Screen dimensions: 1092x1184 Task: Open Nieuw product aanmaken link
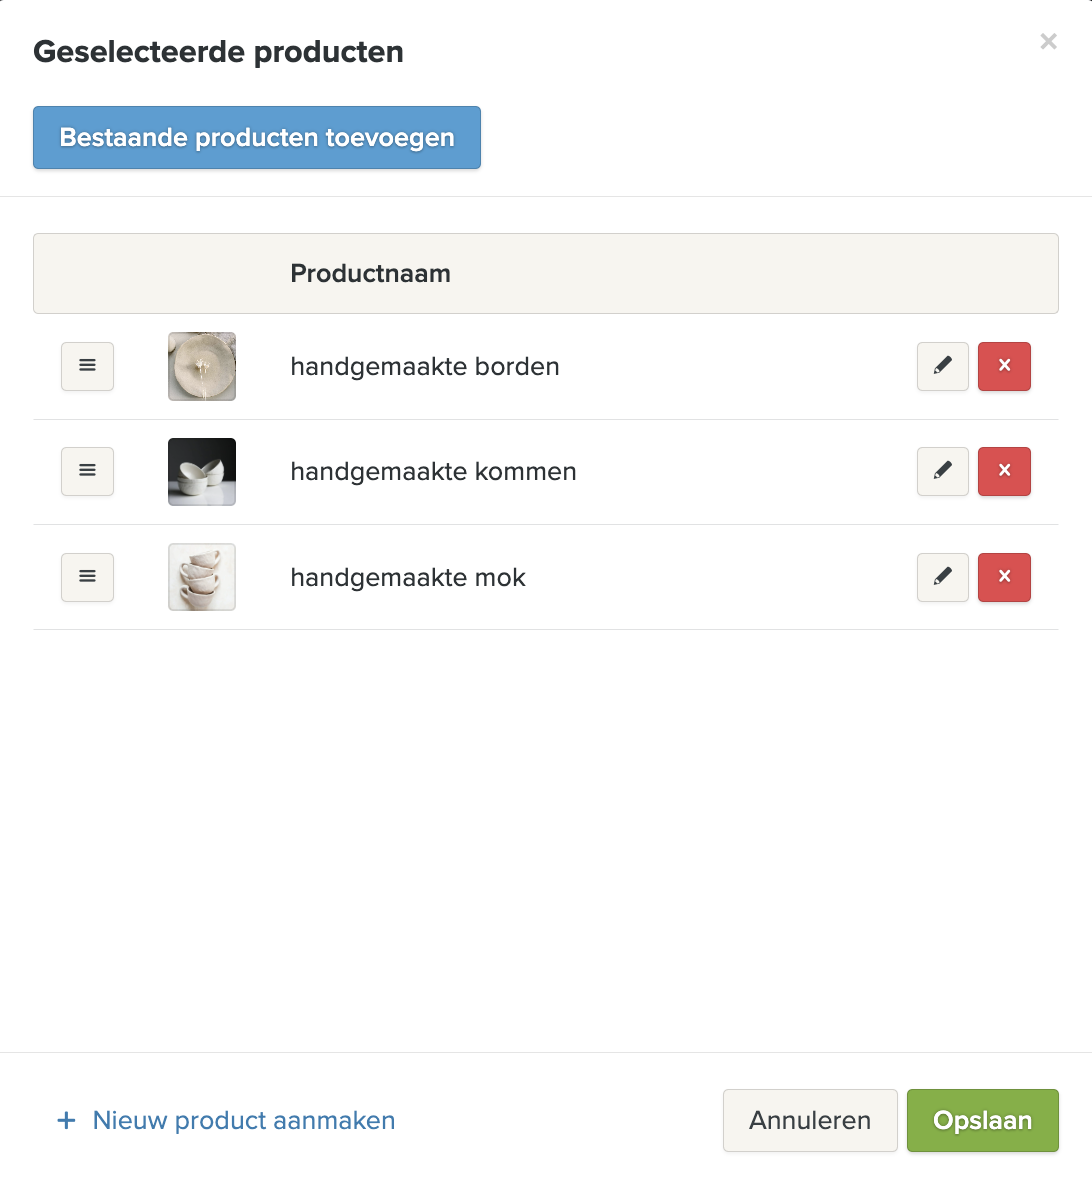pos(226,1120)
